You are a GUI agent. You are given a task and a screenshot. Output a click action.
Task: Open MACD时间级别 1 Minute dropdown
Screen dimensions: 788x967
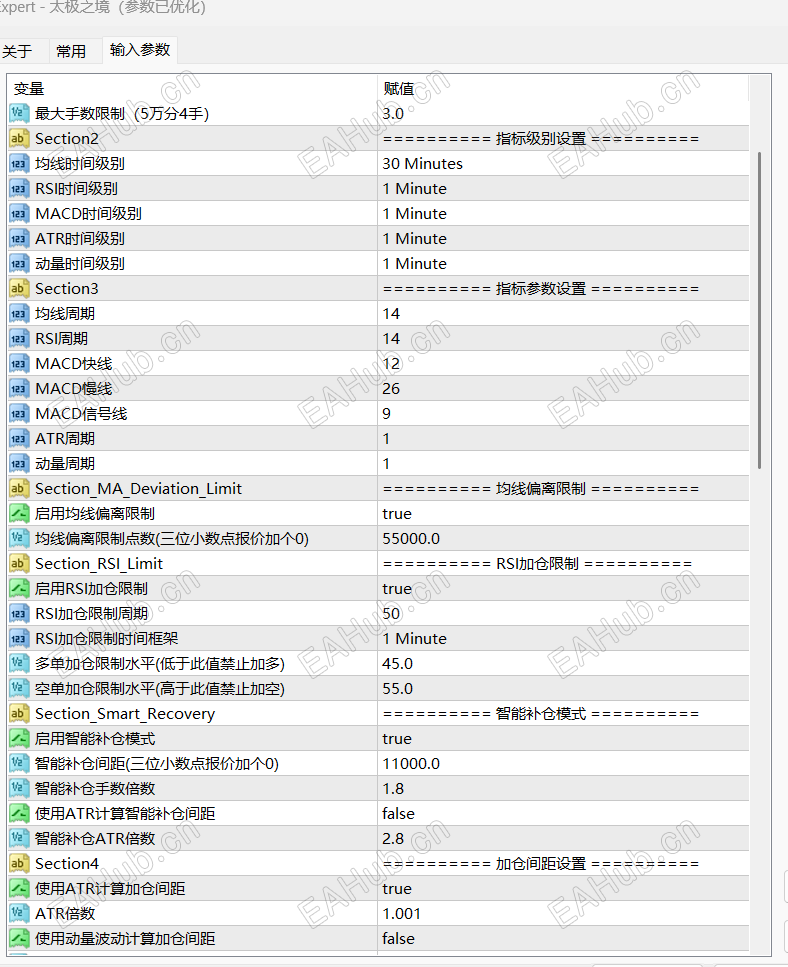click(x=563, y=213)
